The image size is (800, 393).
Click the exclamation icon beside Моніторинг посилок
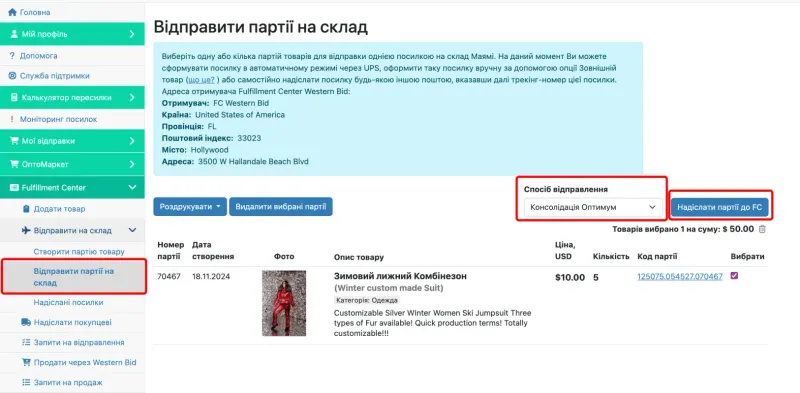pyautogui.click(x=12, y=119)
